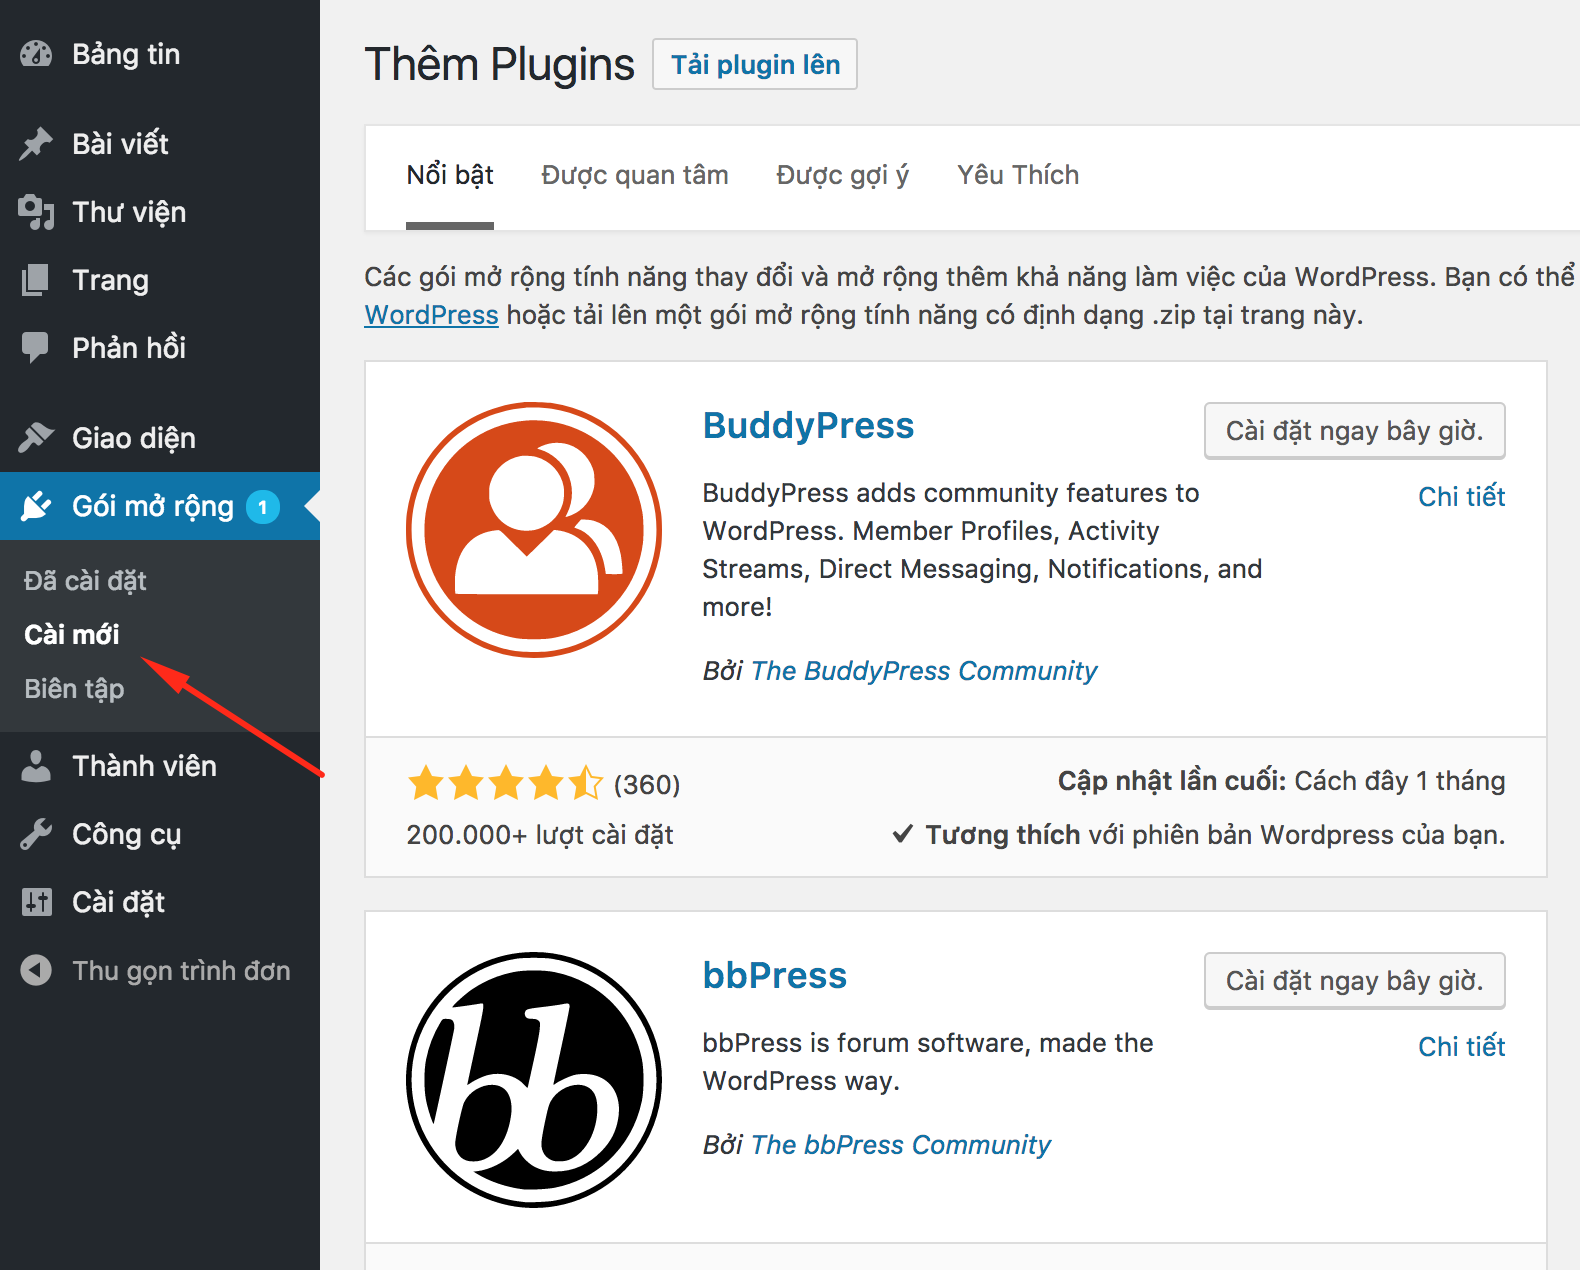Open Bài viết menu item
The height and width of the screenshot is (1270, 1580).
click(x=160, y=144)
